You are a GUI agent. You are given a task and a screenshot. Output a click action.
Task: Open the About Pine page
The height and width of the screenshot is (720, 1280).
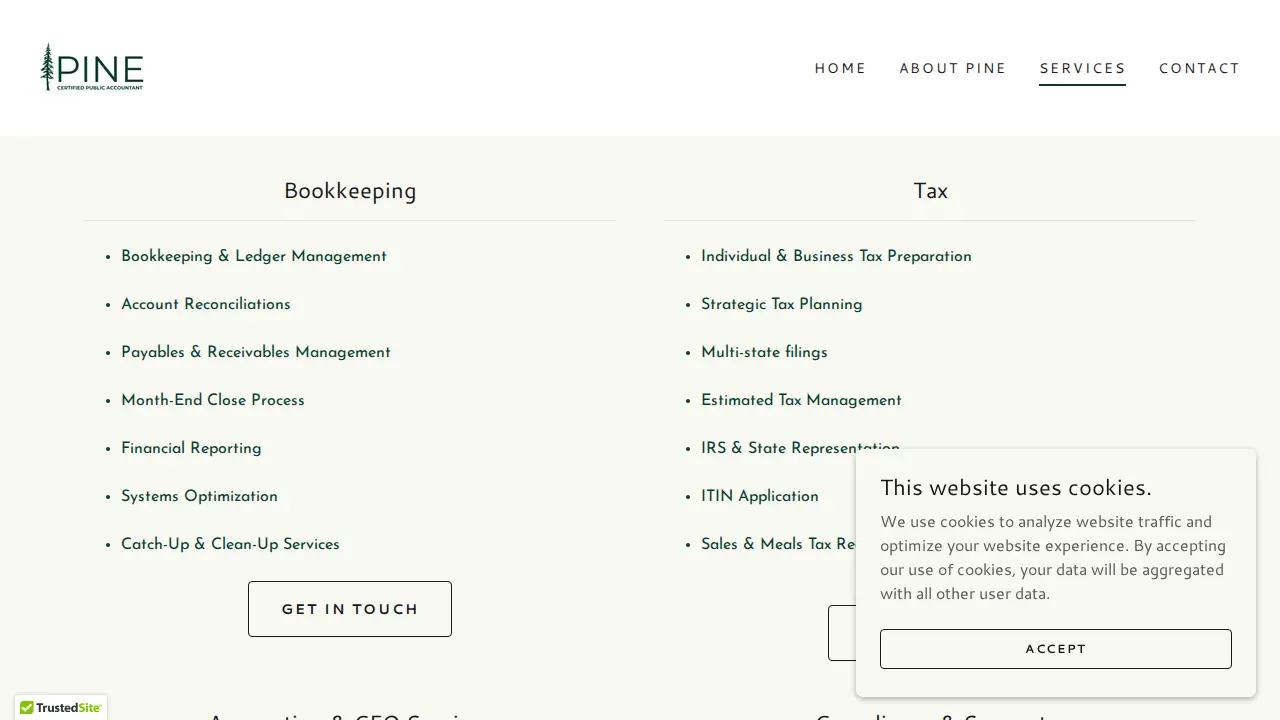[953, 68]
